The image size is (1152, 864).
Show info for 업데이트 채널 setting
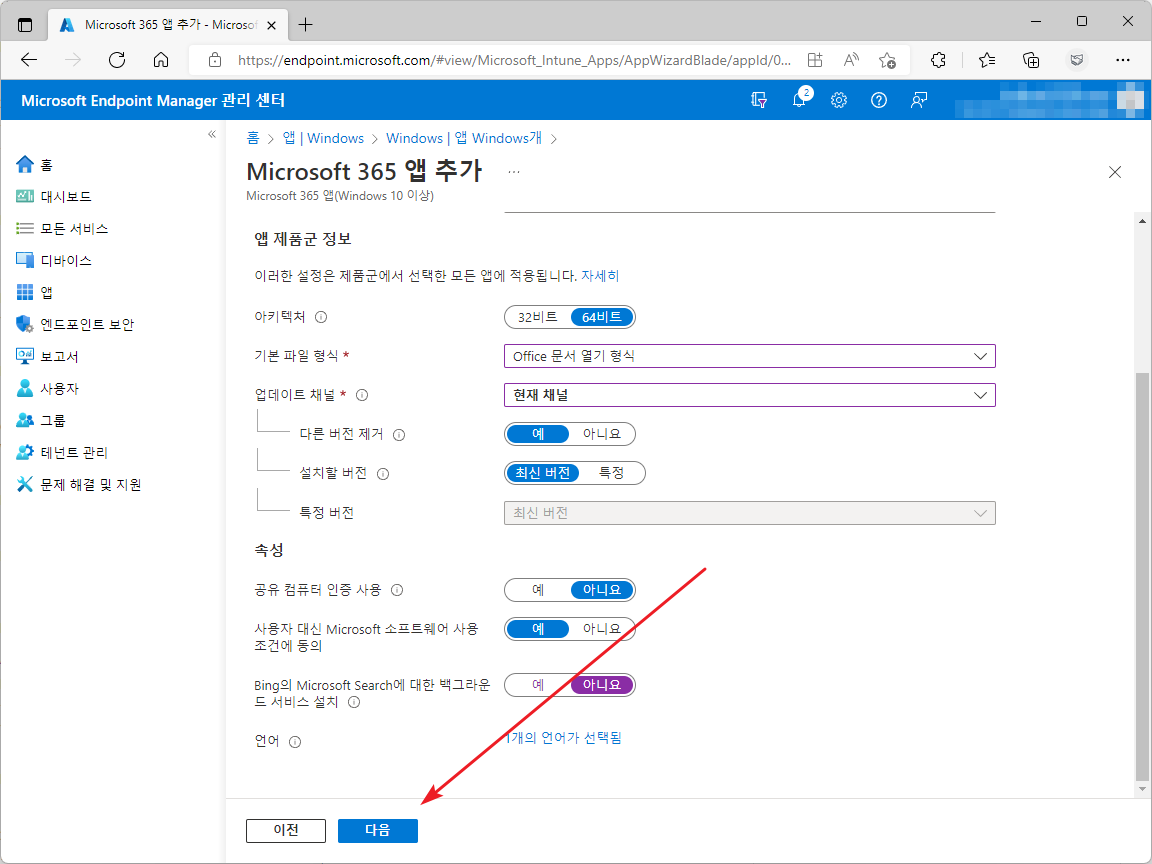pos(361,395)
